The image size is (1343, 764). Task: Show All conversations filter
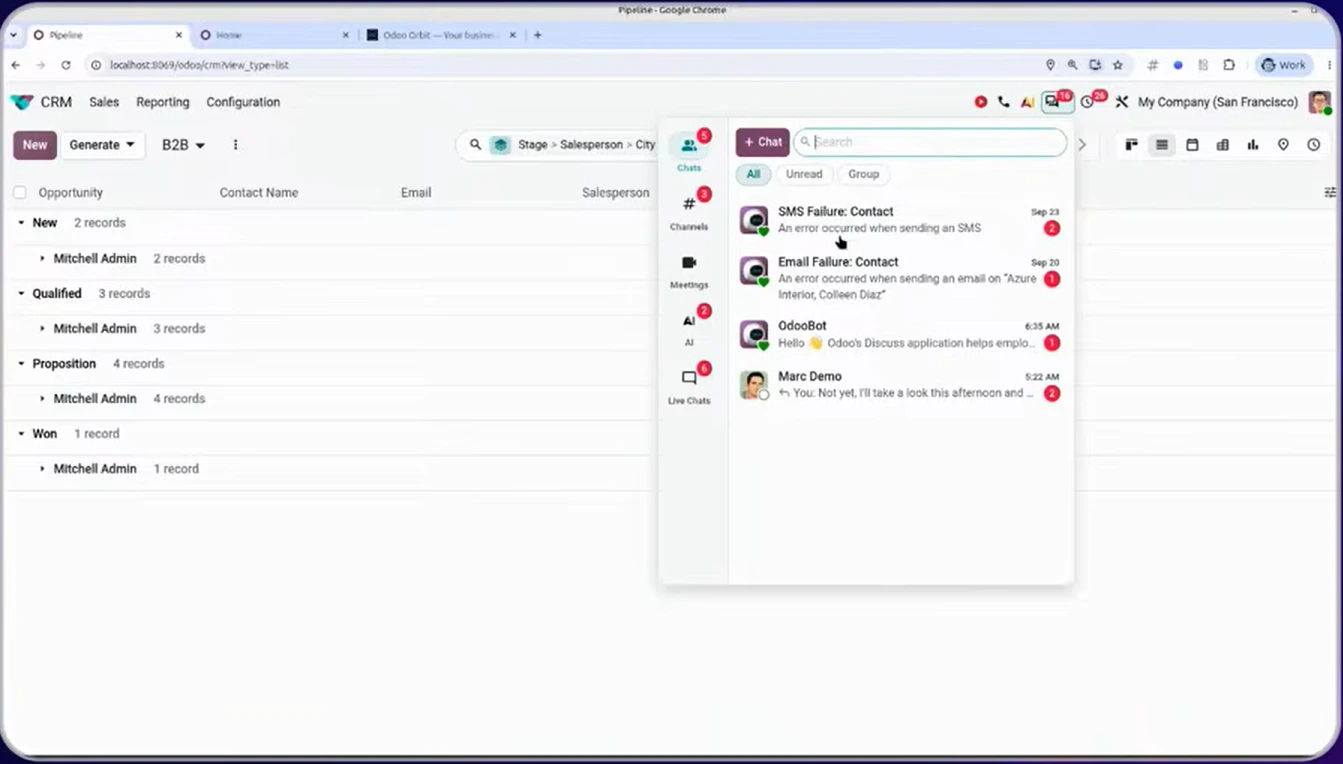[753, 174]
